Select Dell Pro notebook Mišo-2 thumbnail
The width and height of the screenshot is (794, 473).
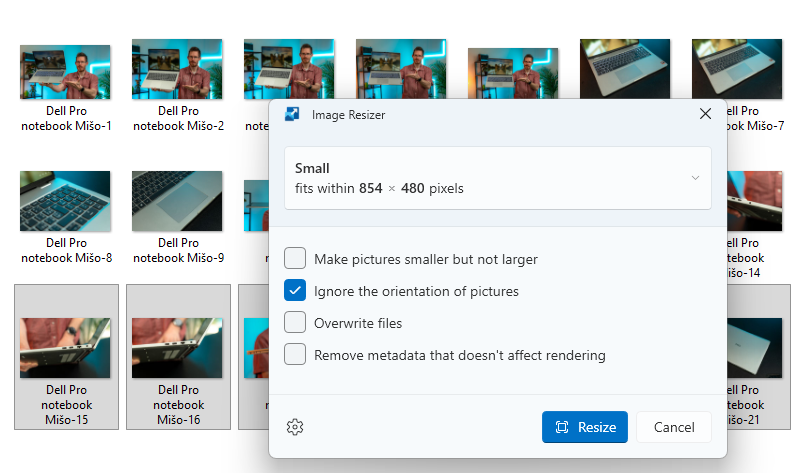tap(178, 72)
